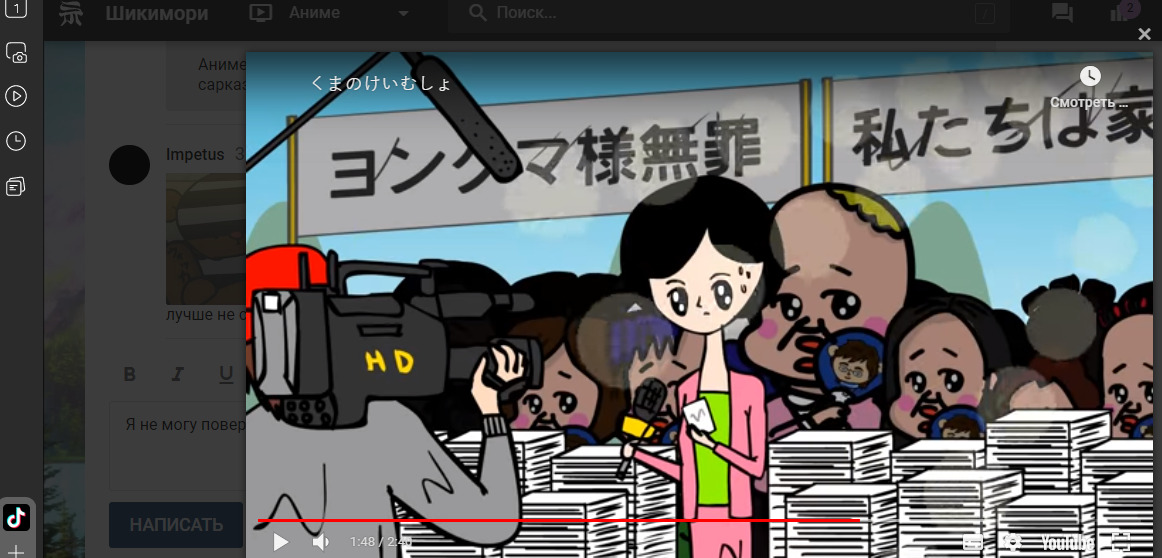Open the sidebar news feed icon

click(16, 186)
